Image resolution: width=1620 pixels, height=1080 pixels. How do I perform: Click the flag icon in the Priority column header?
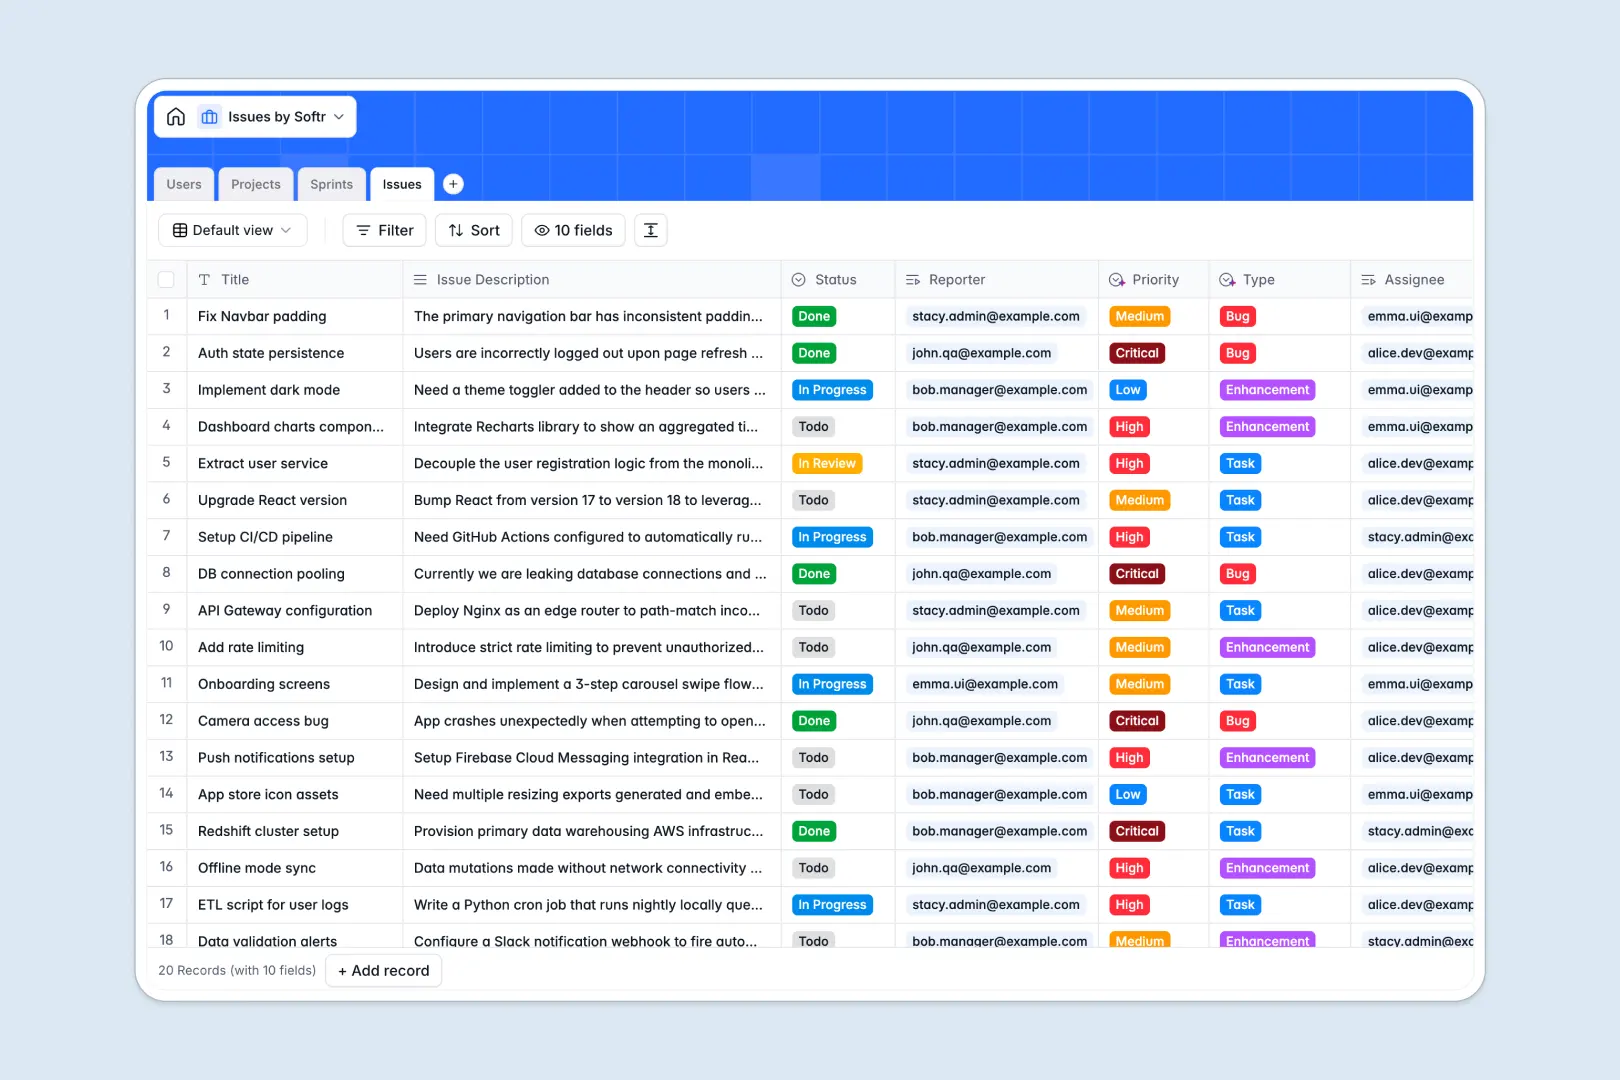click(x=1116, y=279)
